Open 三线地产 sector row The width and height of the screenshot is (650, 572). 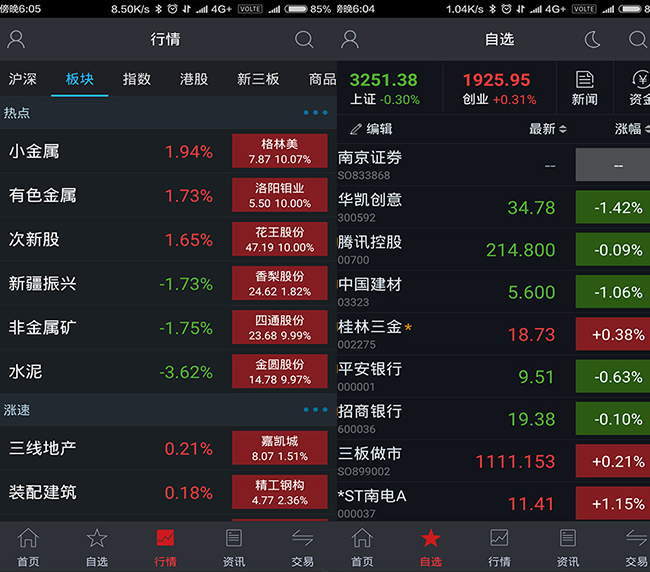[168, 448]
